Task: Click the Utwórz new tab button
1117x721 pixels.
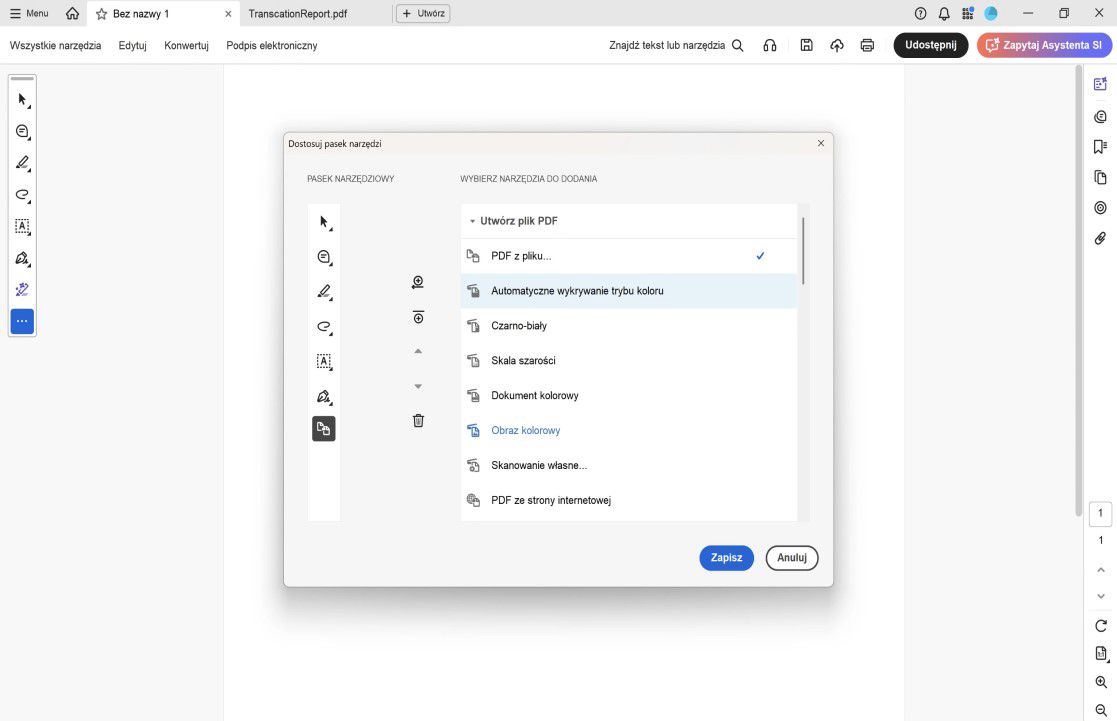Action: point(423,14)
